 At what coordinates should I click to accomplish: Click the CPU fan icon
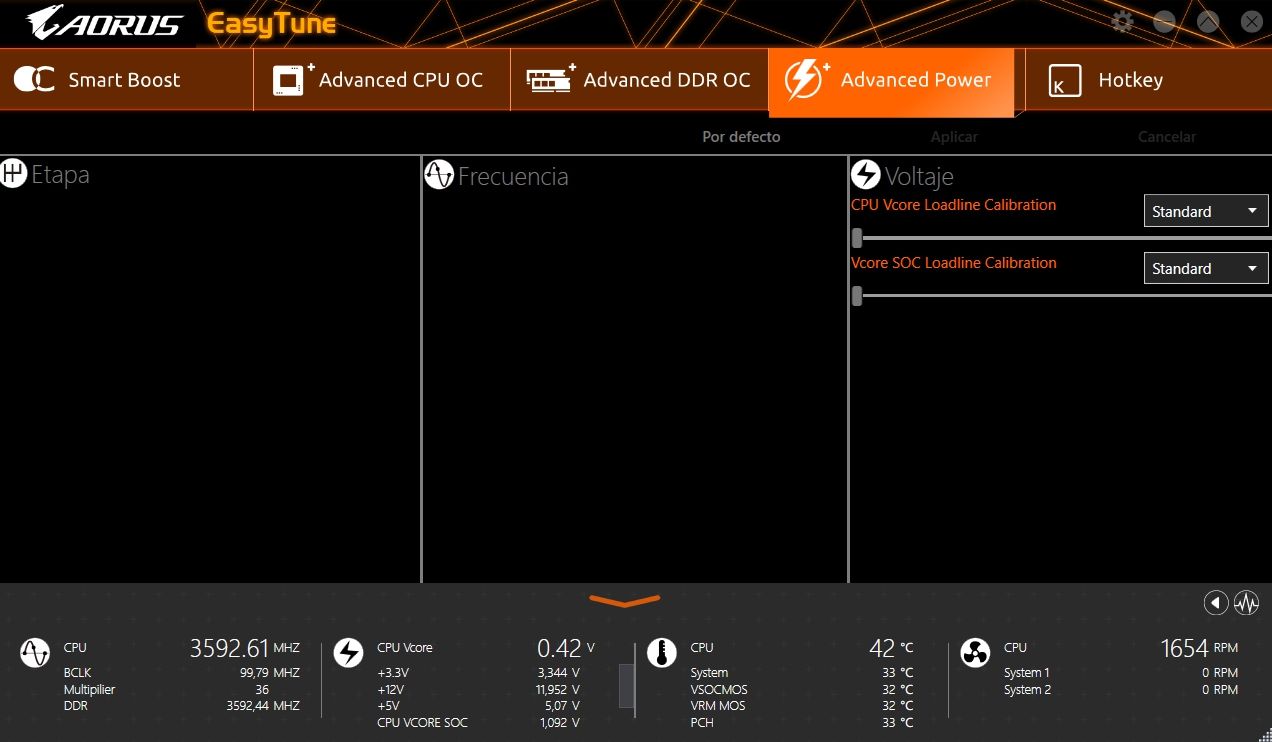975,653
